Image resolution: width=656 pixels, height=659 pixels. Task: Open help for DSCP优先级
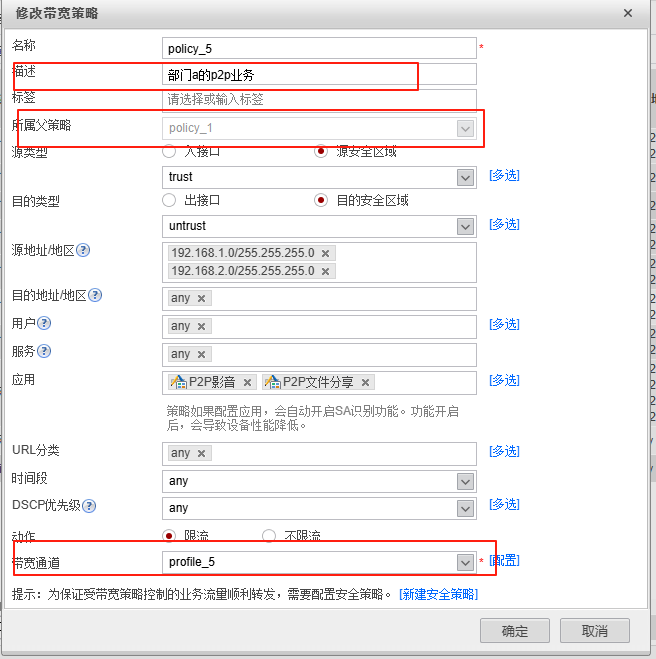[x=89, y=506]
